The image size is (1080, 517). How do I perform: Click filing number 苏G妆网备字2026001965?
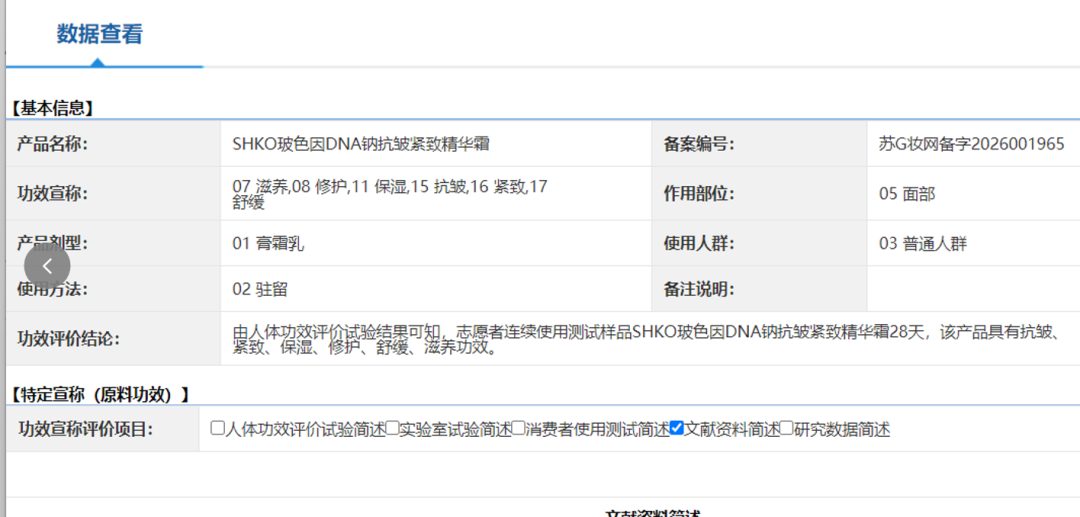click(x=972, y=144)
